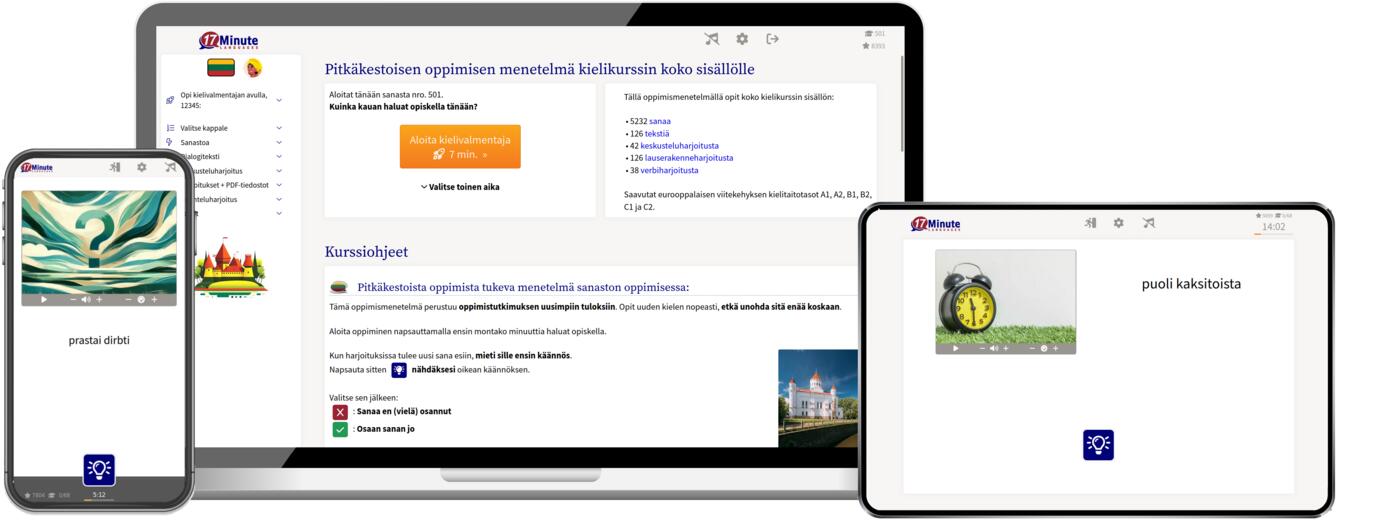Click the 'prastai dirbti' phrase on the phone
Image resolution: width=1400 pixels, height=532 pixels.
click(99, 340)
